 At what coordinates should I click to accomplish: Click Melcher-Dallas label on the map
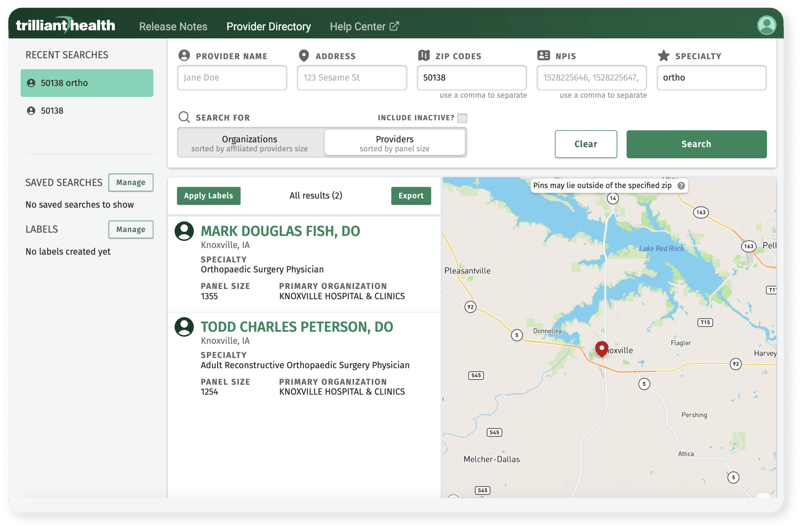pos(491,460)
